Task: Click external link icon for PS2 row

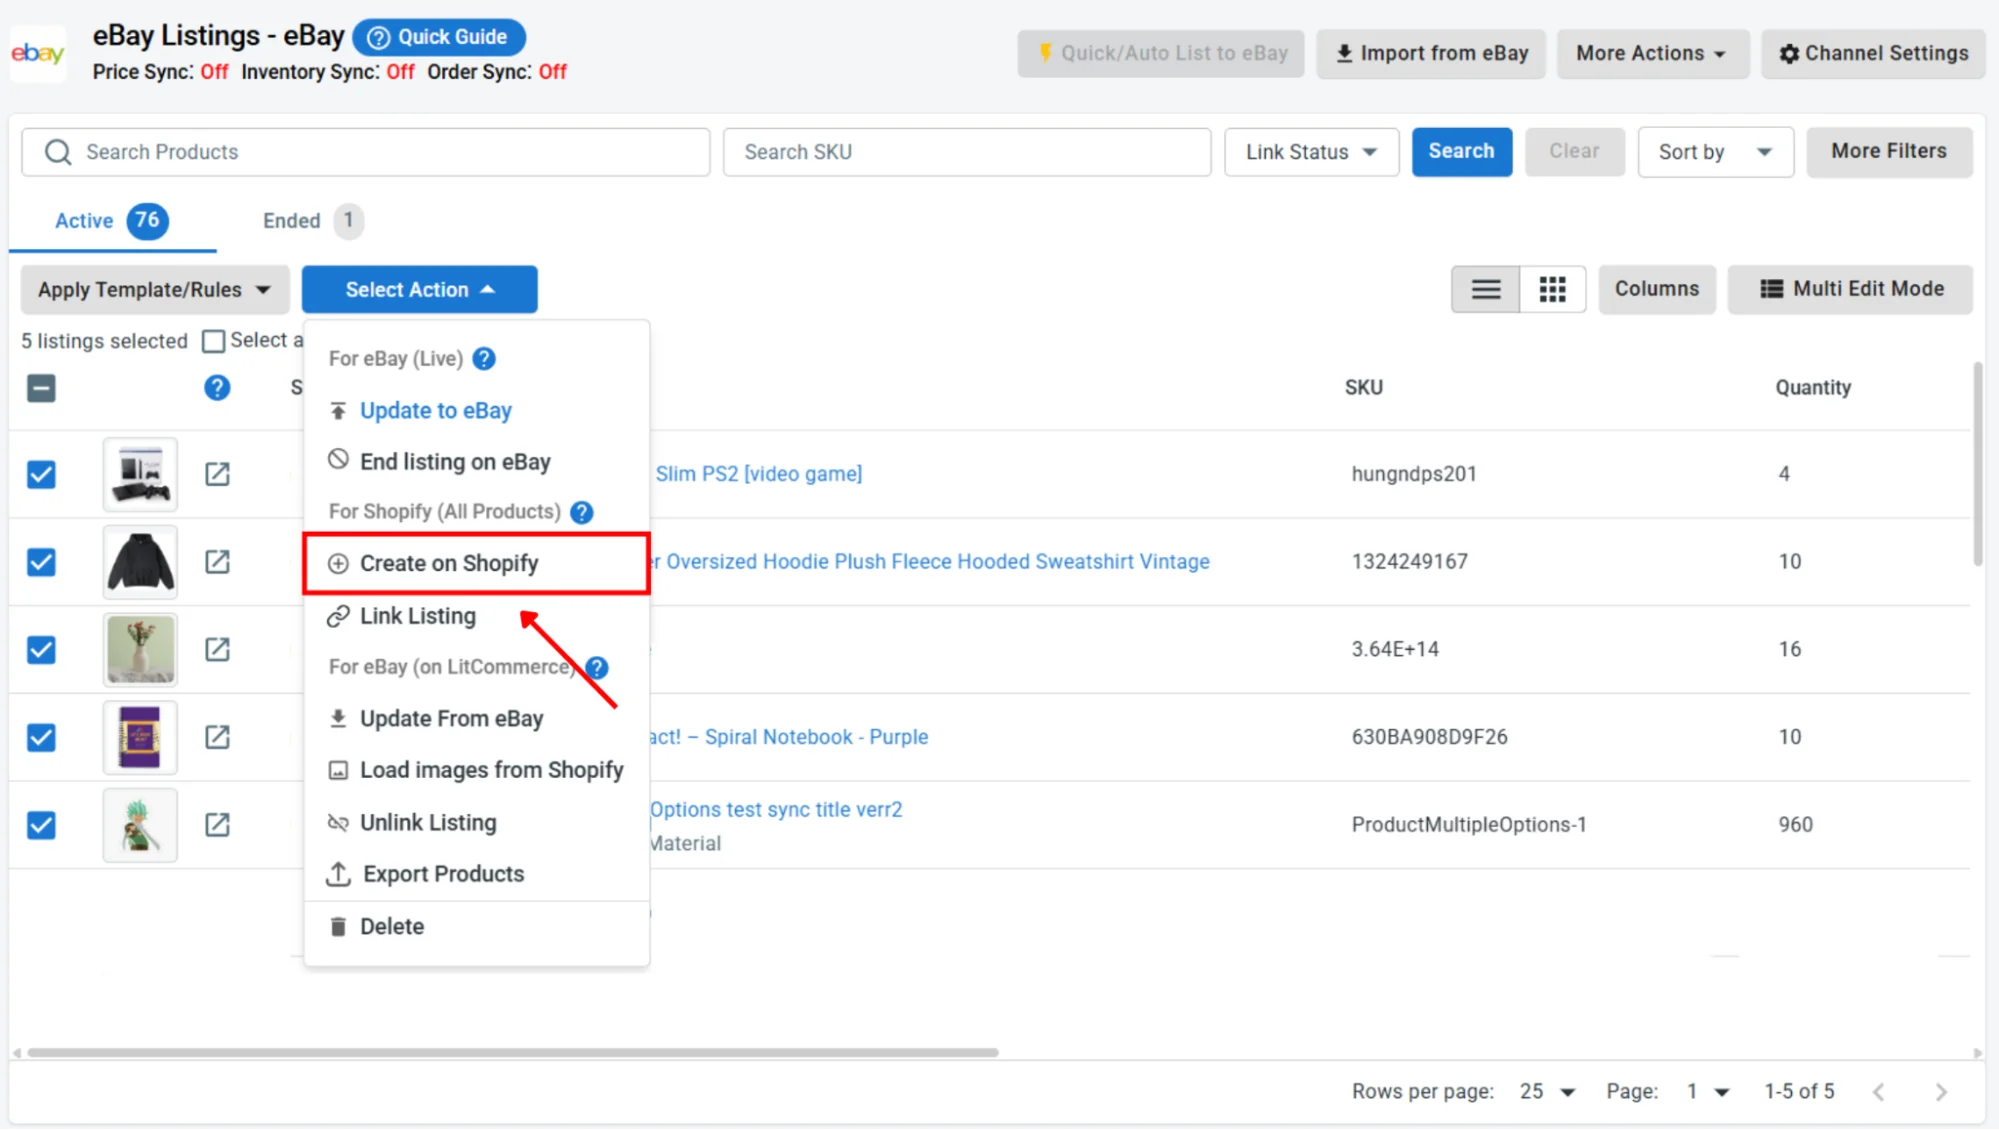Action: coord(217,474)
